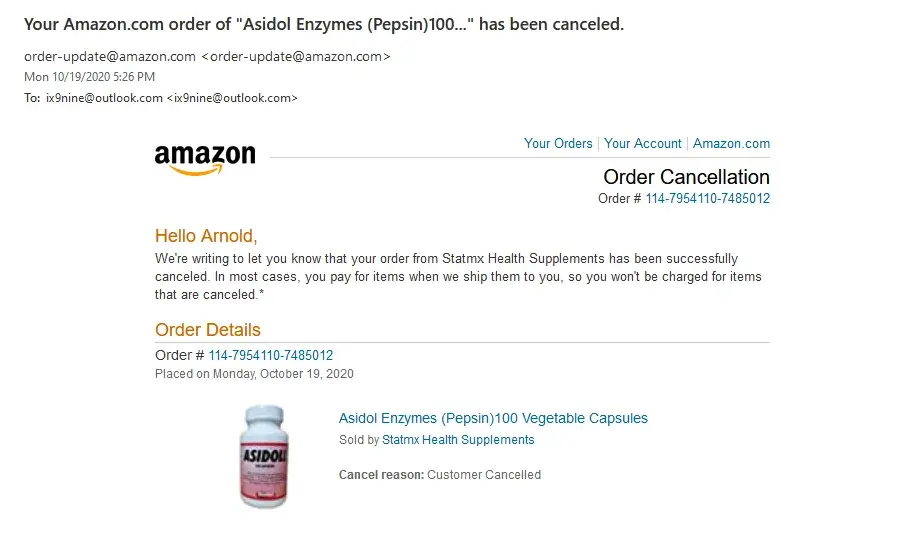Click the Hello Arnold greeting
This screenshot has height=538, width=920.
206,236
